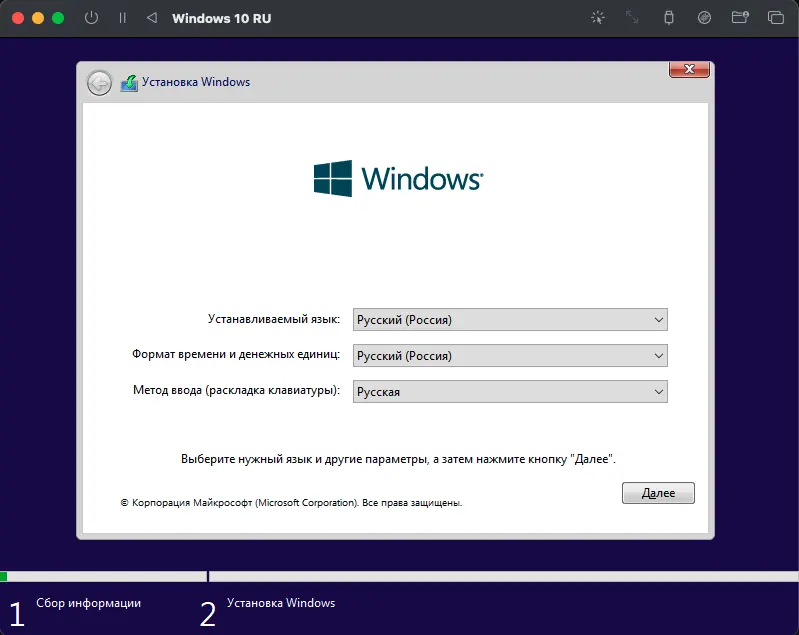Minimize the window with yellow button
799x635 pixels.
point(38,18)
